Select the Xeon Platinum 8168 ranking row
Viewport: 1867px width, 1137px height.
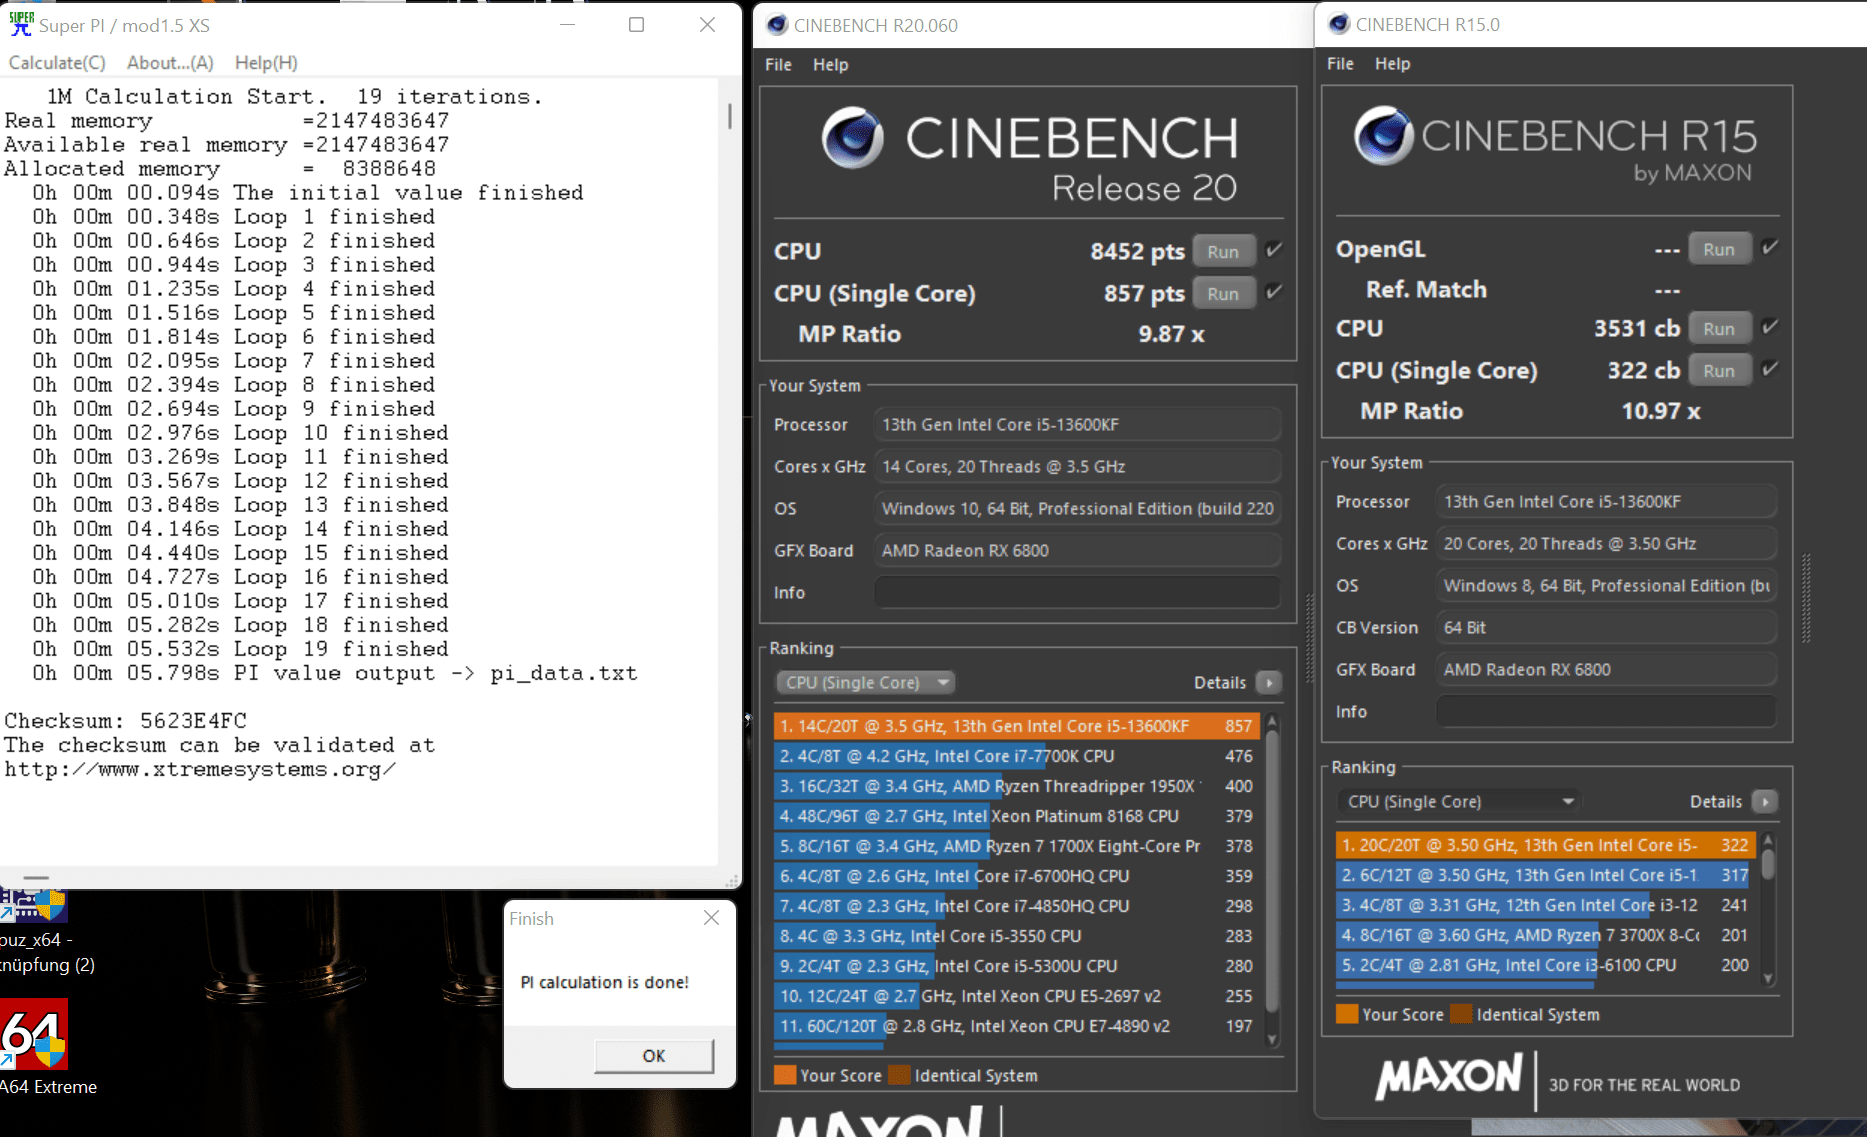click(x=1016, y=816)
